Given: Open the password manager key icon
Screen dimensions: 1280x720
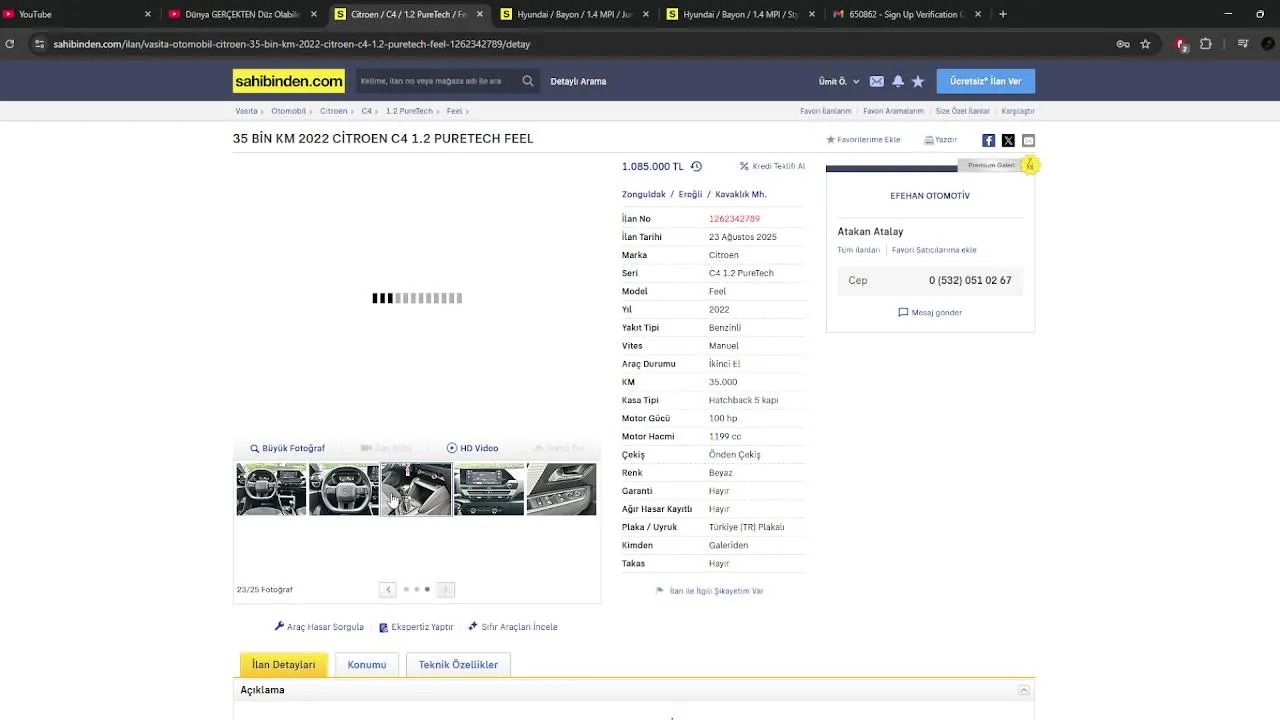Looking at the screenshot, I should 1123,44.
